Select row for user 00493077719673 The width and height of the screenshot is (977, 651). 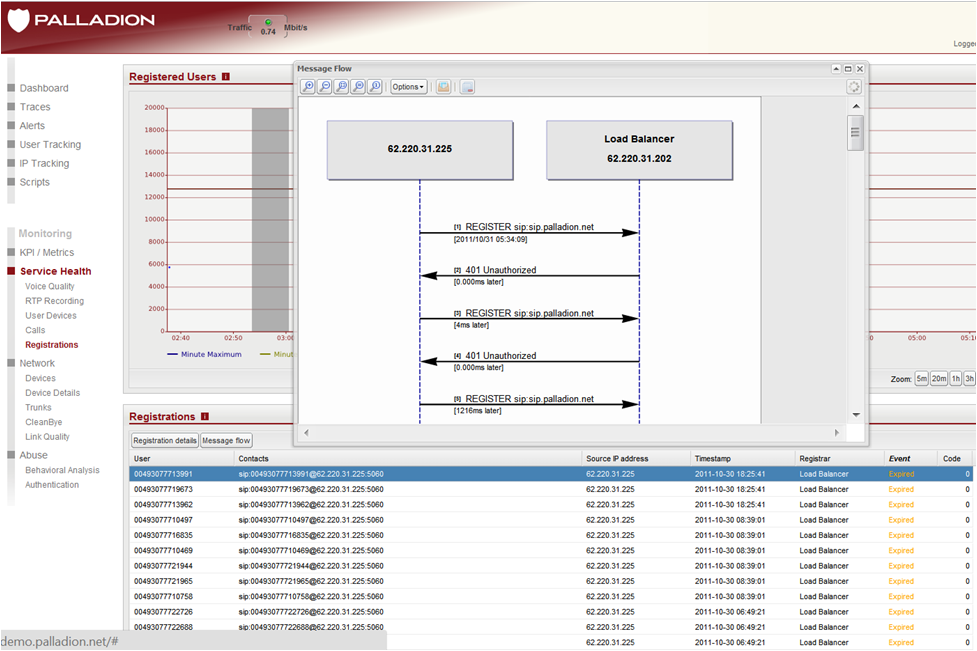pyautogui.click(x=551, y=490)
